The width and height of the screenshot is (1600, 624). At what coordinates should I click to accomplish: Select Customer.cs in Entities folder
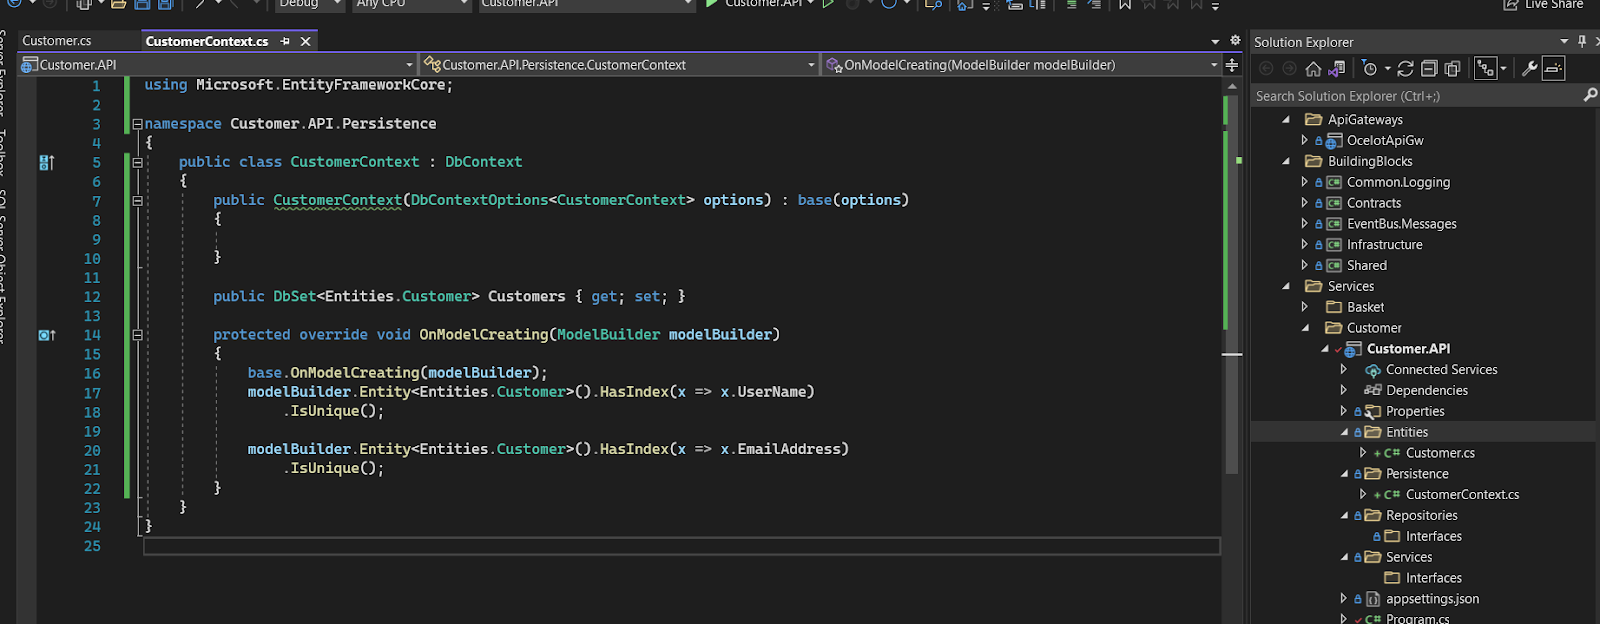1440,453
